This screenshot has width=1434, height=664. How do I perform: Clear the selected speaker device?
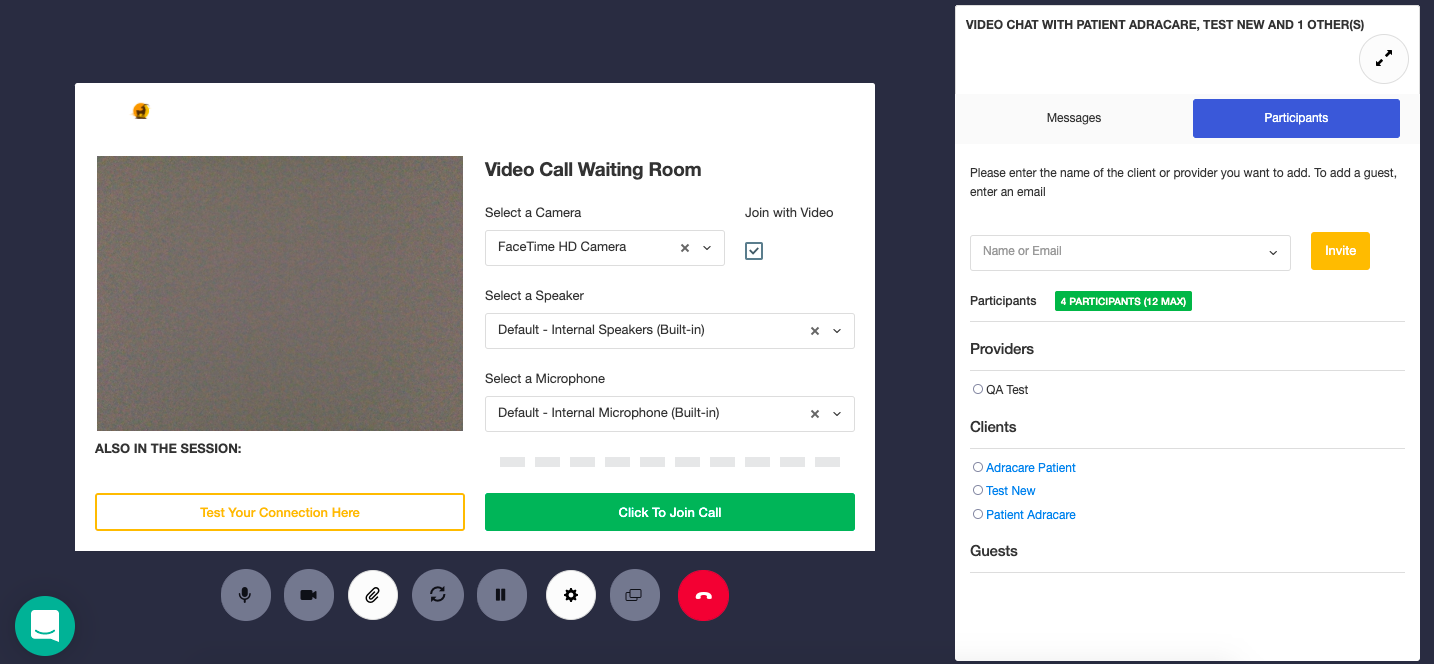click(815, 331)
